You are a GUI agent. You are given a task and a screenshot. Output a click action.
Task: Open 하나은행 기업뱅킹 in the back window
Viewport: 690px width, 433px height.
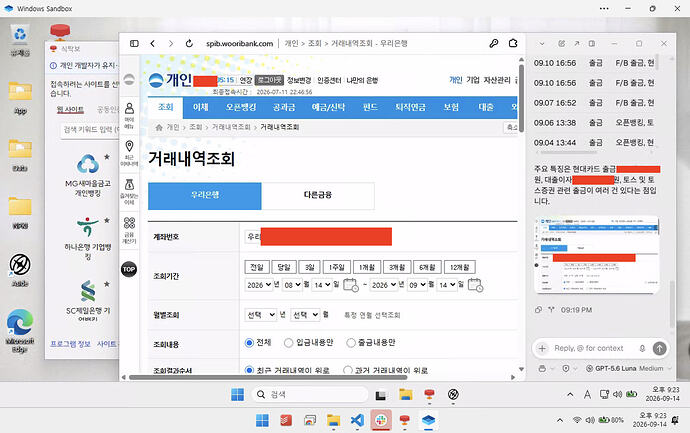click(88, 239)
